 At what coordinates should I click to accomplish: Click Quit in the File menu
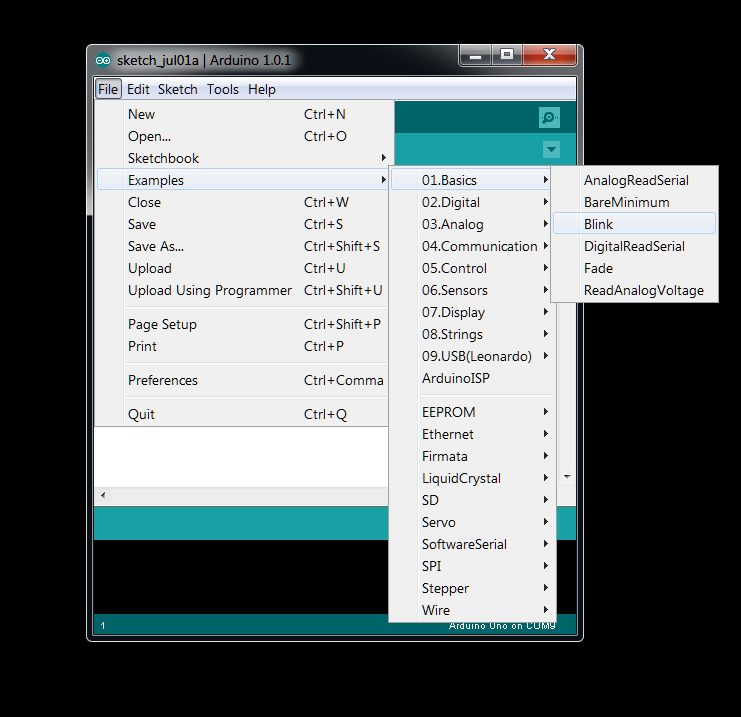click(x=243, y=415)
